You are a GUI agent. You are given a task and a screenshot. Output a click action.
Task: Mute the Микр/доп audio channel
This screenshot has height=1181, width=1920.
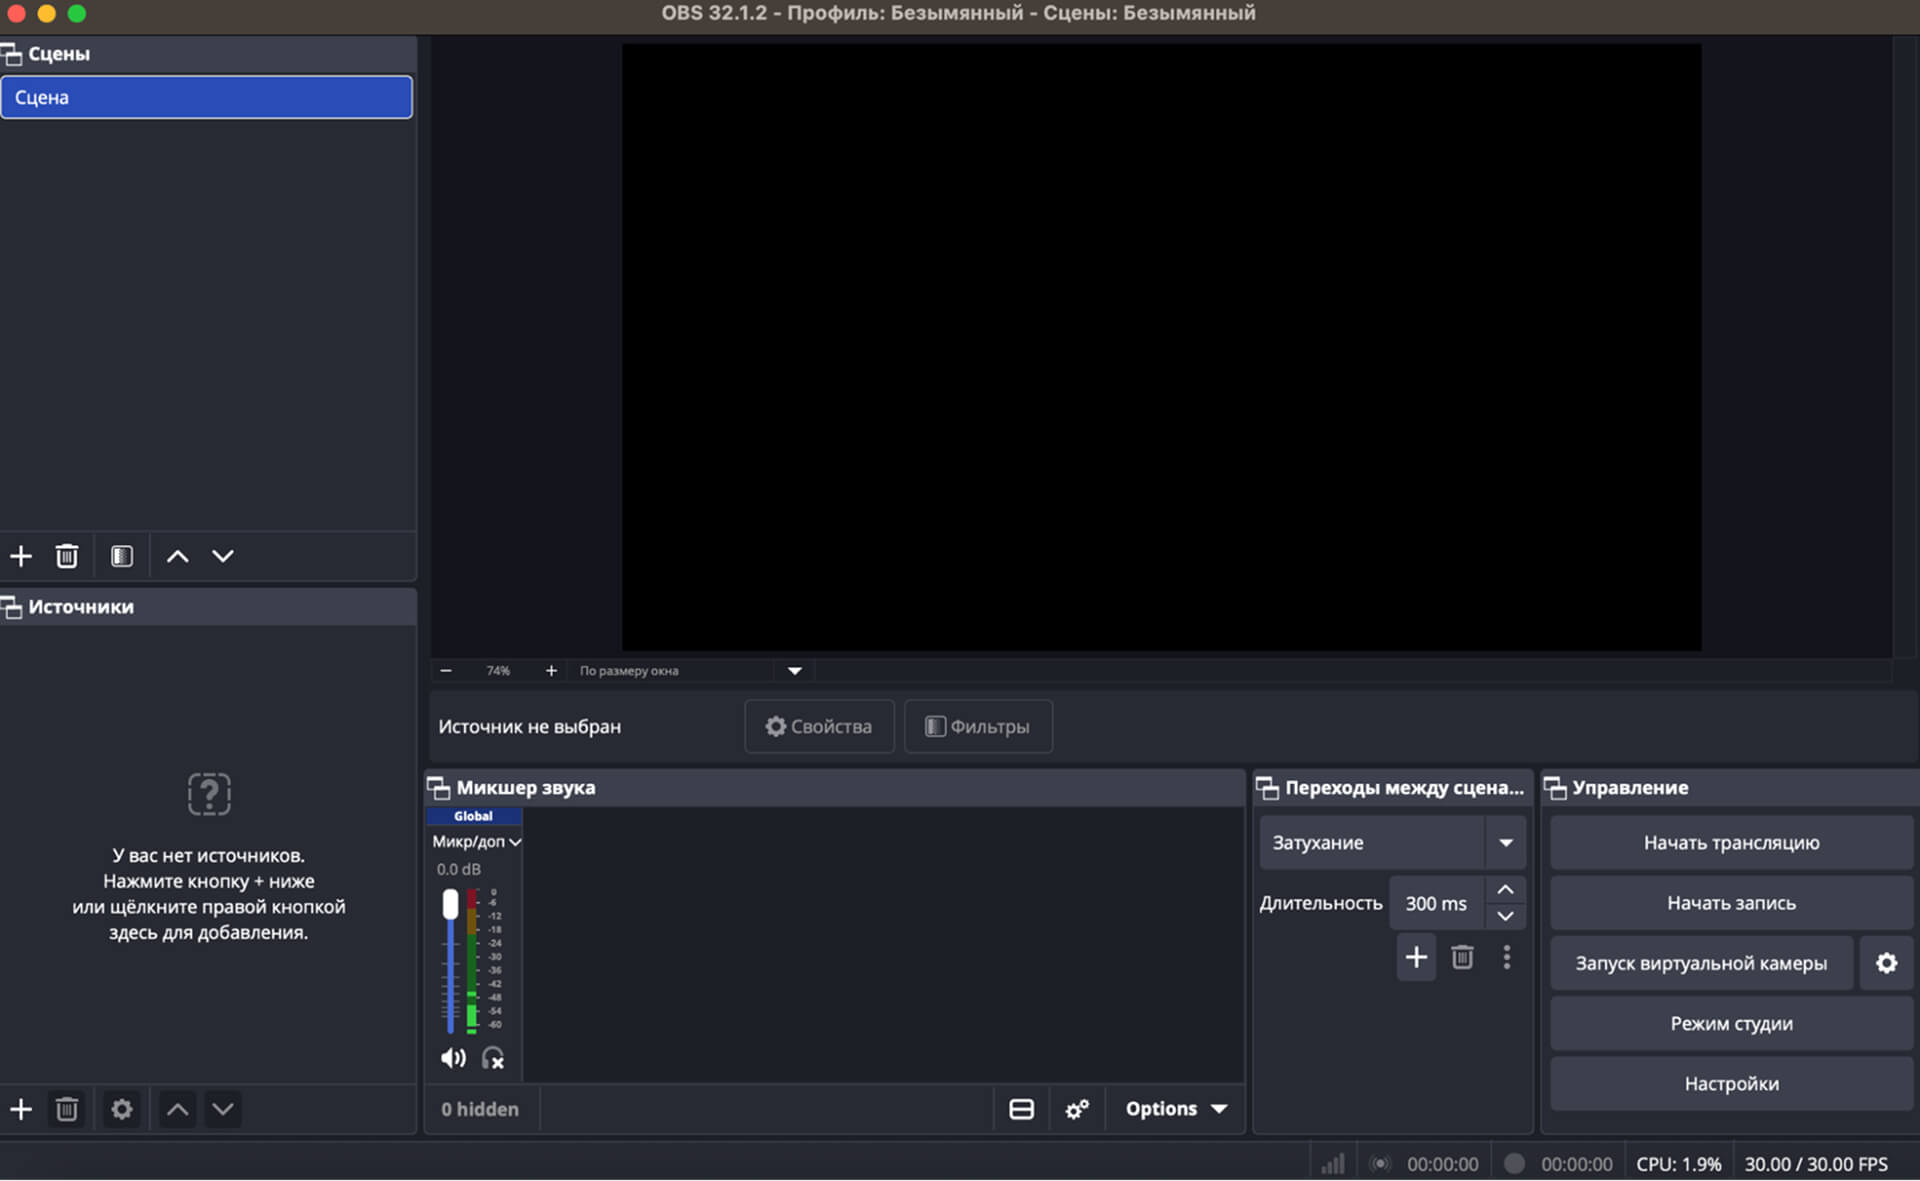(x=453, y=1058)
